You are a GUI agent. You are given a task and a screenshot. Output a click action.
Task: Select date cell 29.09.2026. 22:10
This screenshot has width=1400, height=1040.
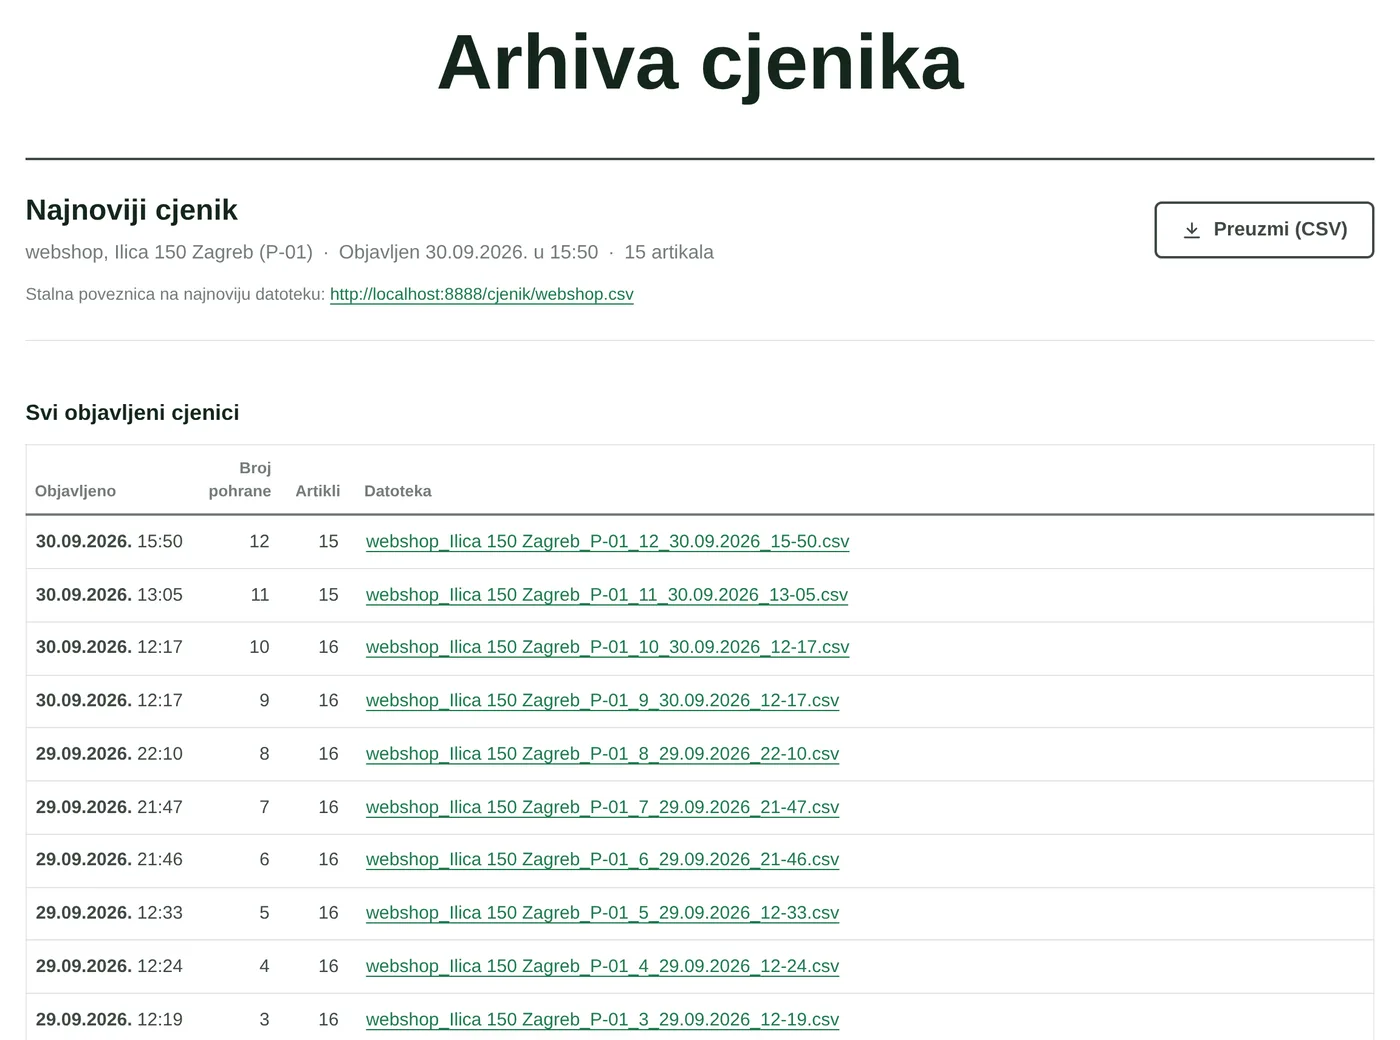(109, 753)
